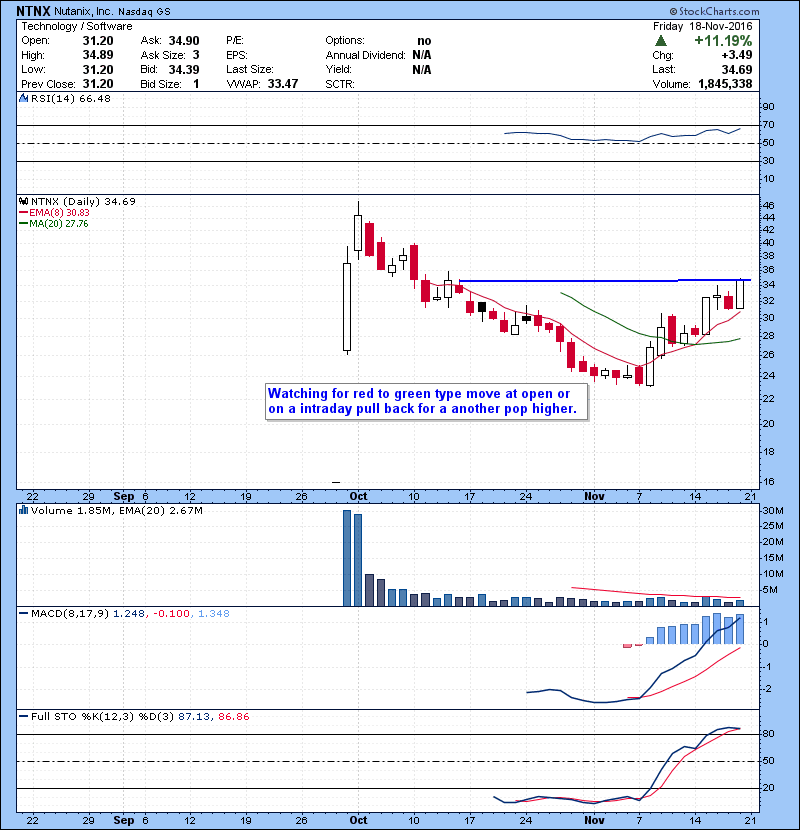Screen dimensions: 800x830
Task: Click the red EMA(8) legend dash
Action: point(23,213)
